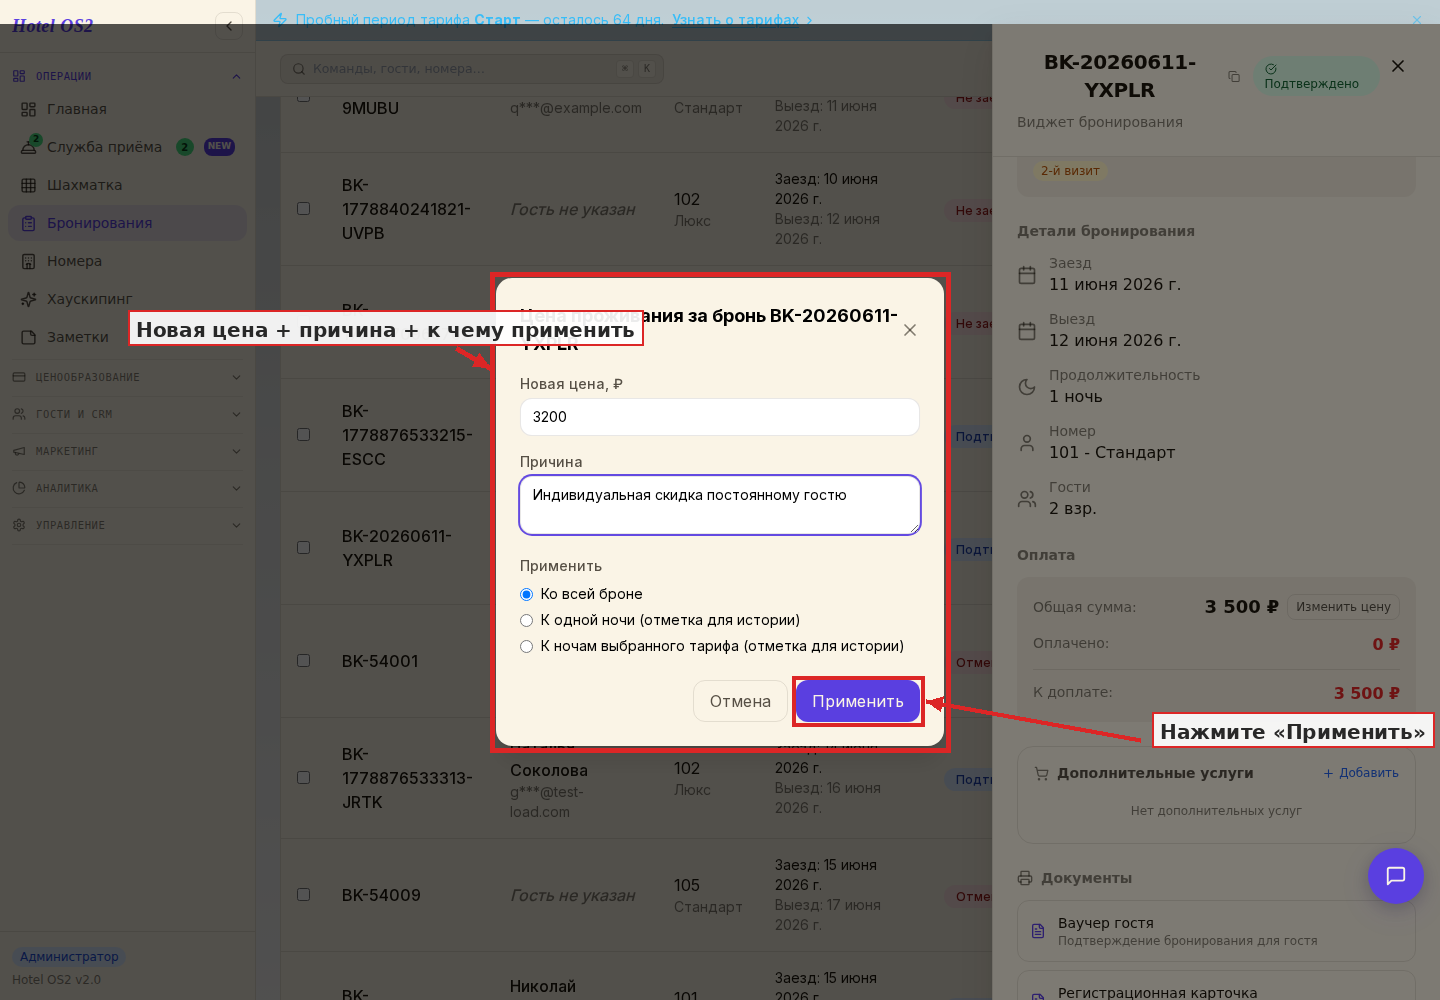Click the Хаускипинг sparkle icon

point(28,299)
